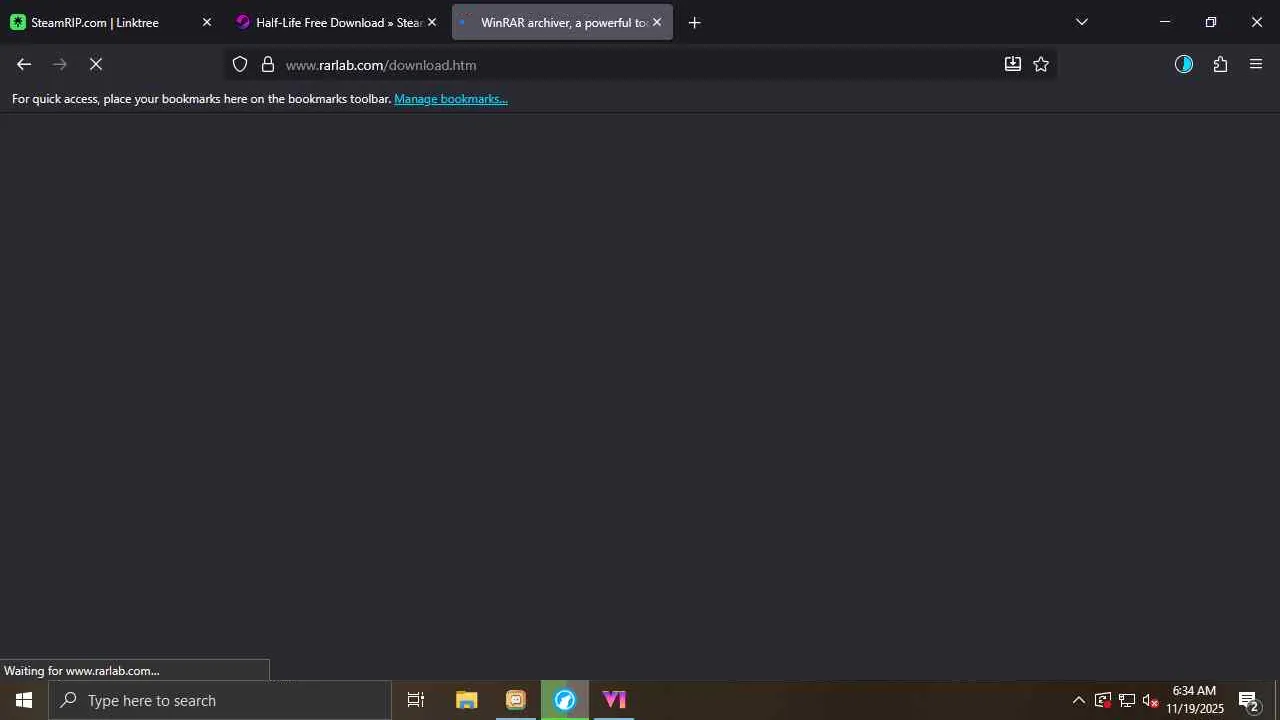Open Windows Task View
Image resolution: width=1280 pixels, height=720 pixels.
coord(416,700)
